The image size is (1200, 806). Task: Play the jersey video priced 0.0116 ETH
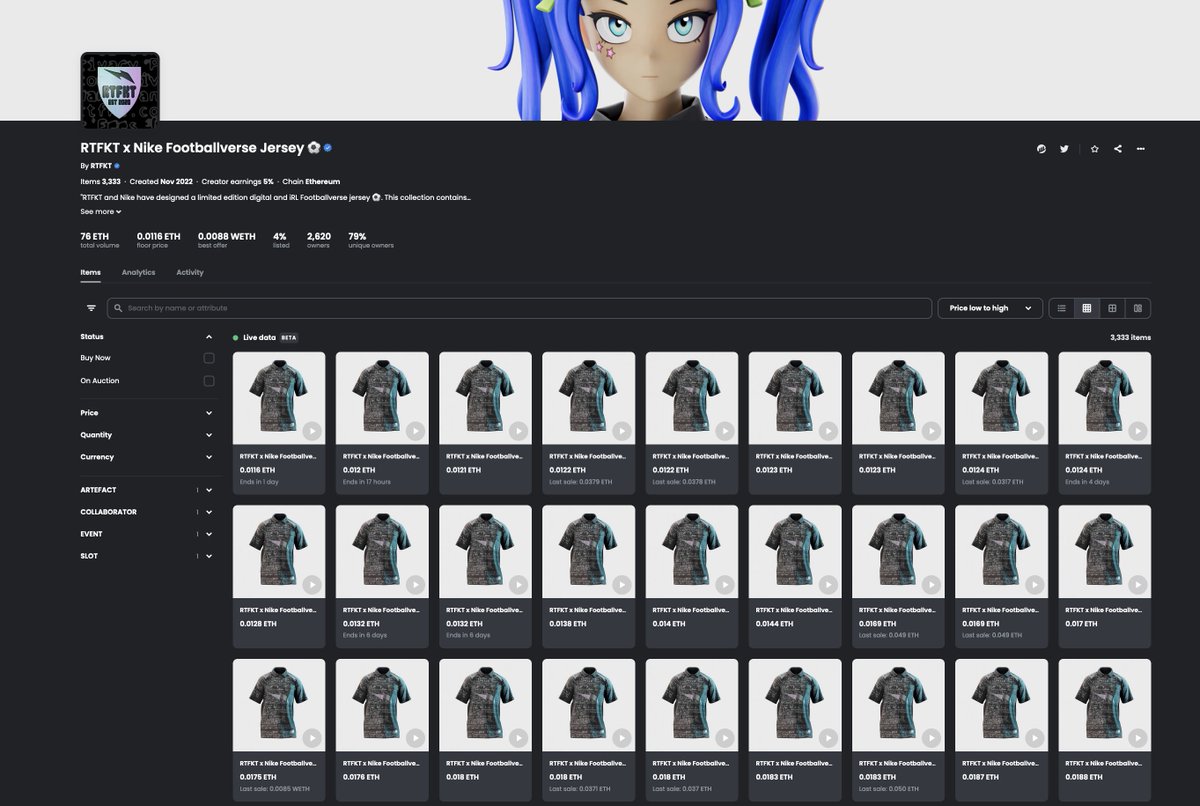coord(312,431)
